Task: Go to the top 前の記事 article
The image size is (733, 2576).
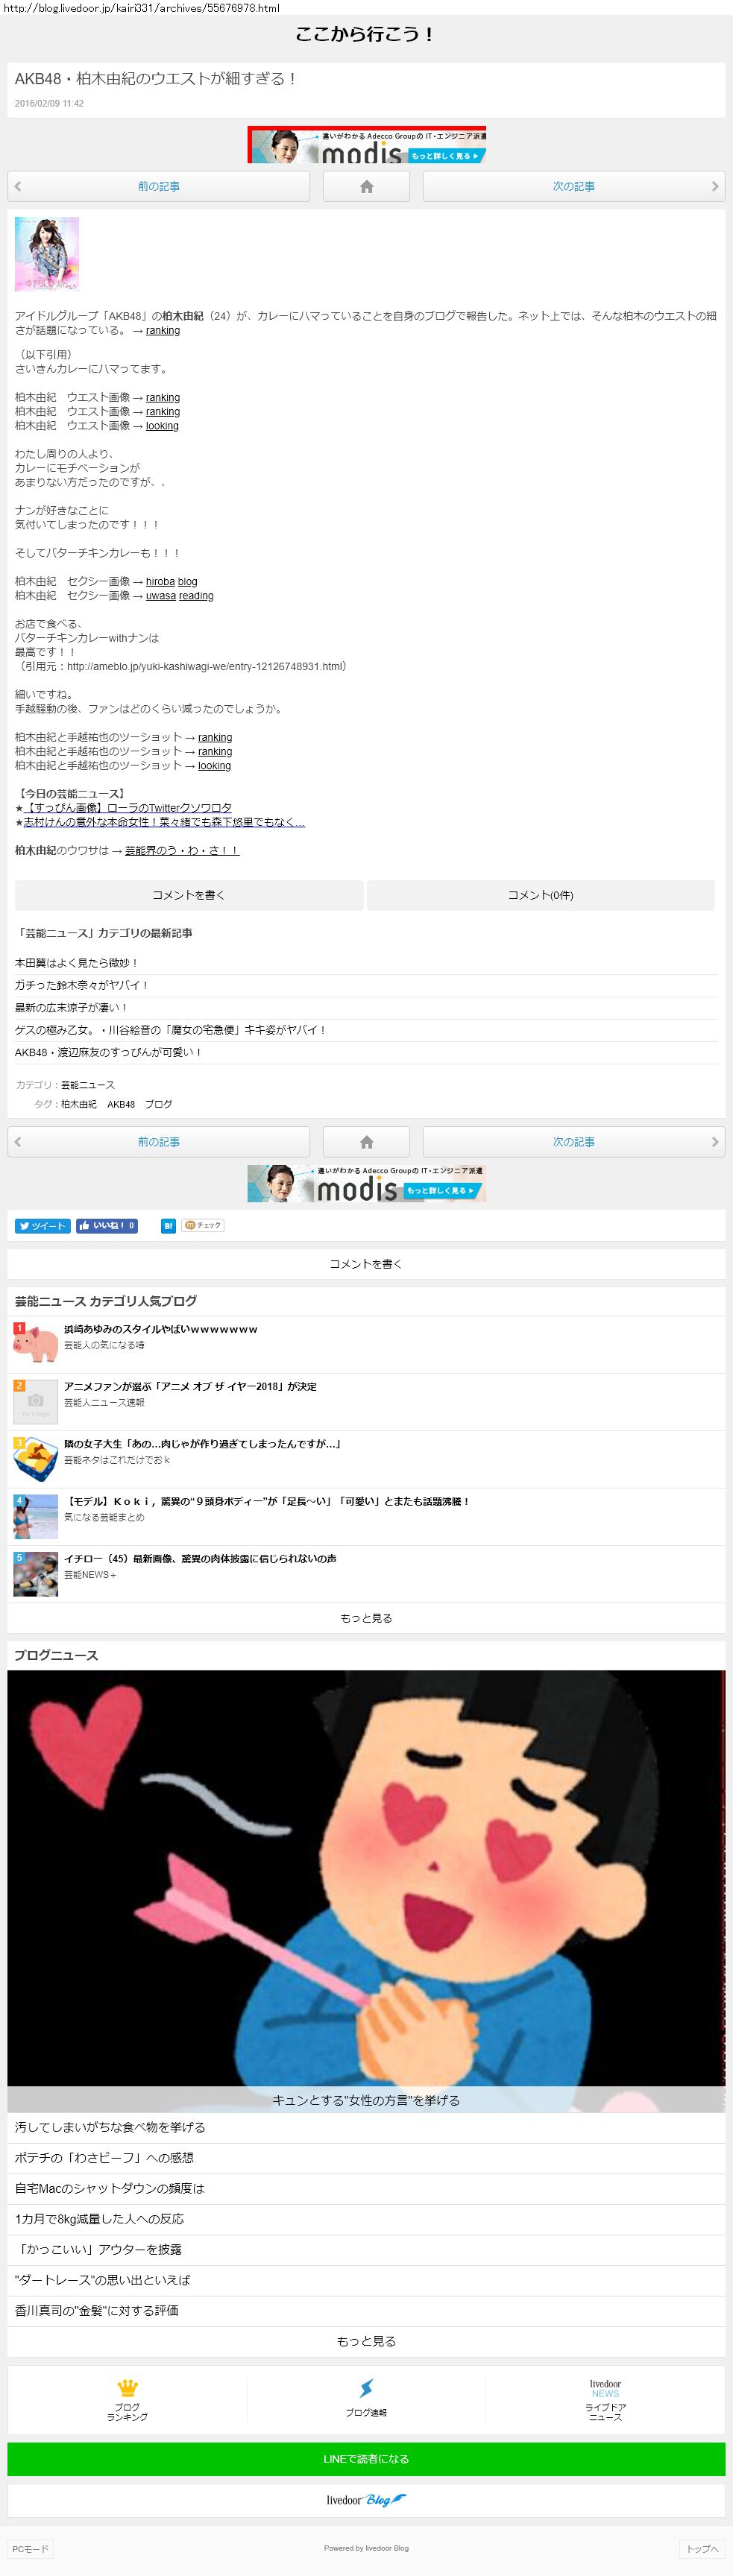Action: coord(158,187)
